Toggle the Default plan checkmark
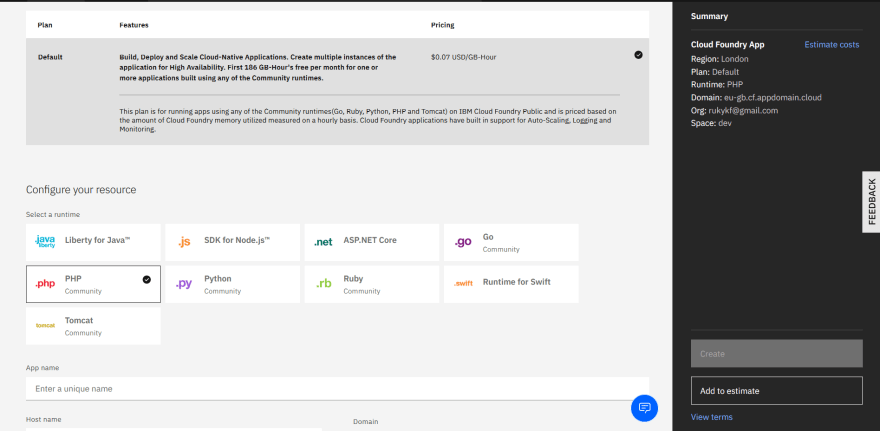Image resolution: width=880 pixels, height=431 pixels. (638, 55)
